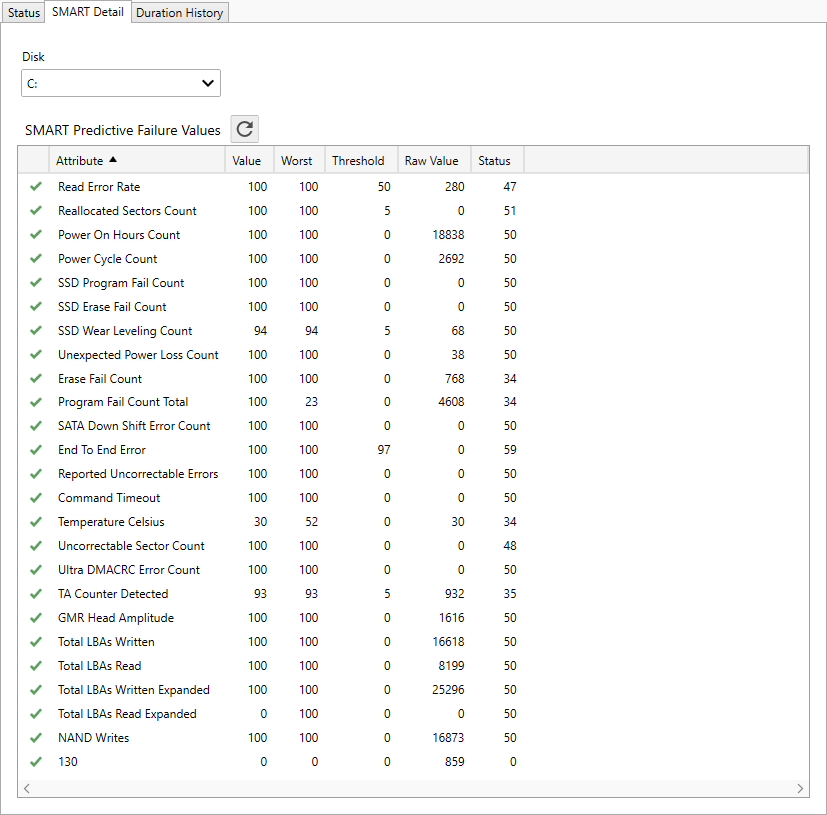Click the Worst column header
This screenshot has height=815, width=827.
point(297,160)
